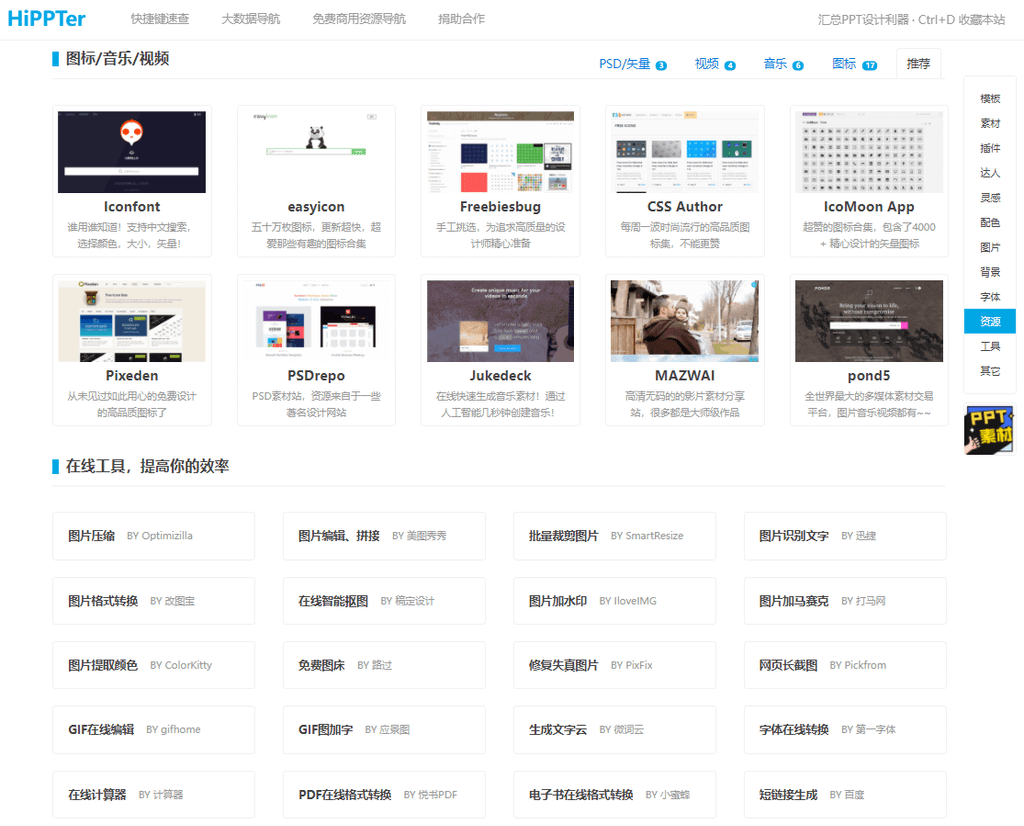Screen dimensions: 1024x826
Task: Open the easyicon site thumbnail
Action: click(x=316, y=151)
